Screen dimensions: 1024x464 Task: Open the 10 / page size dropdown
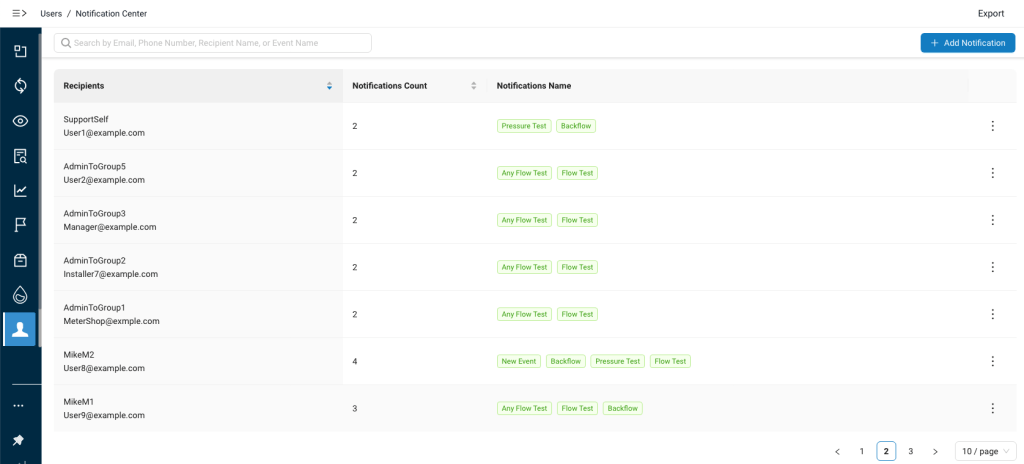(x=985, y=451)
